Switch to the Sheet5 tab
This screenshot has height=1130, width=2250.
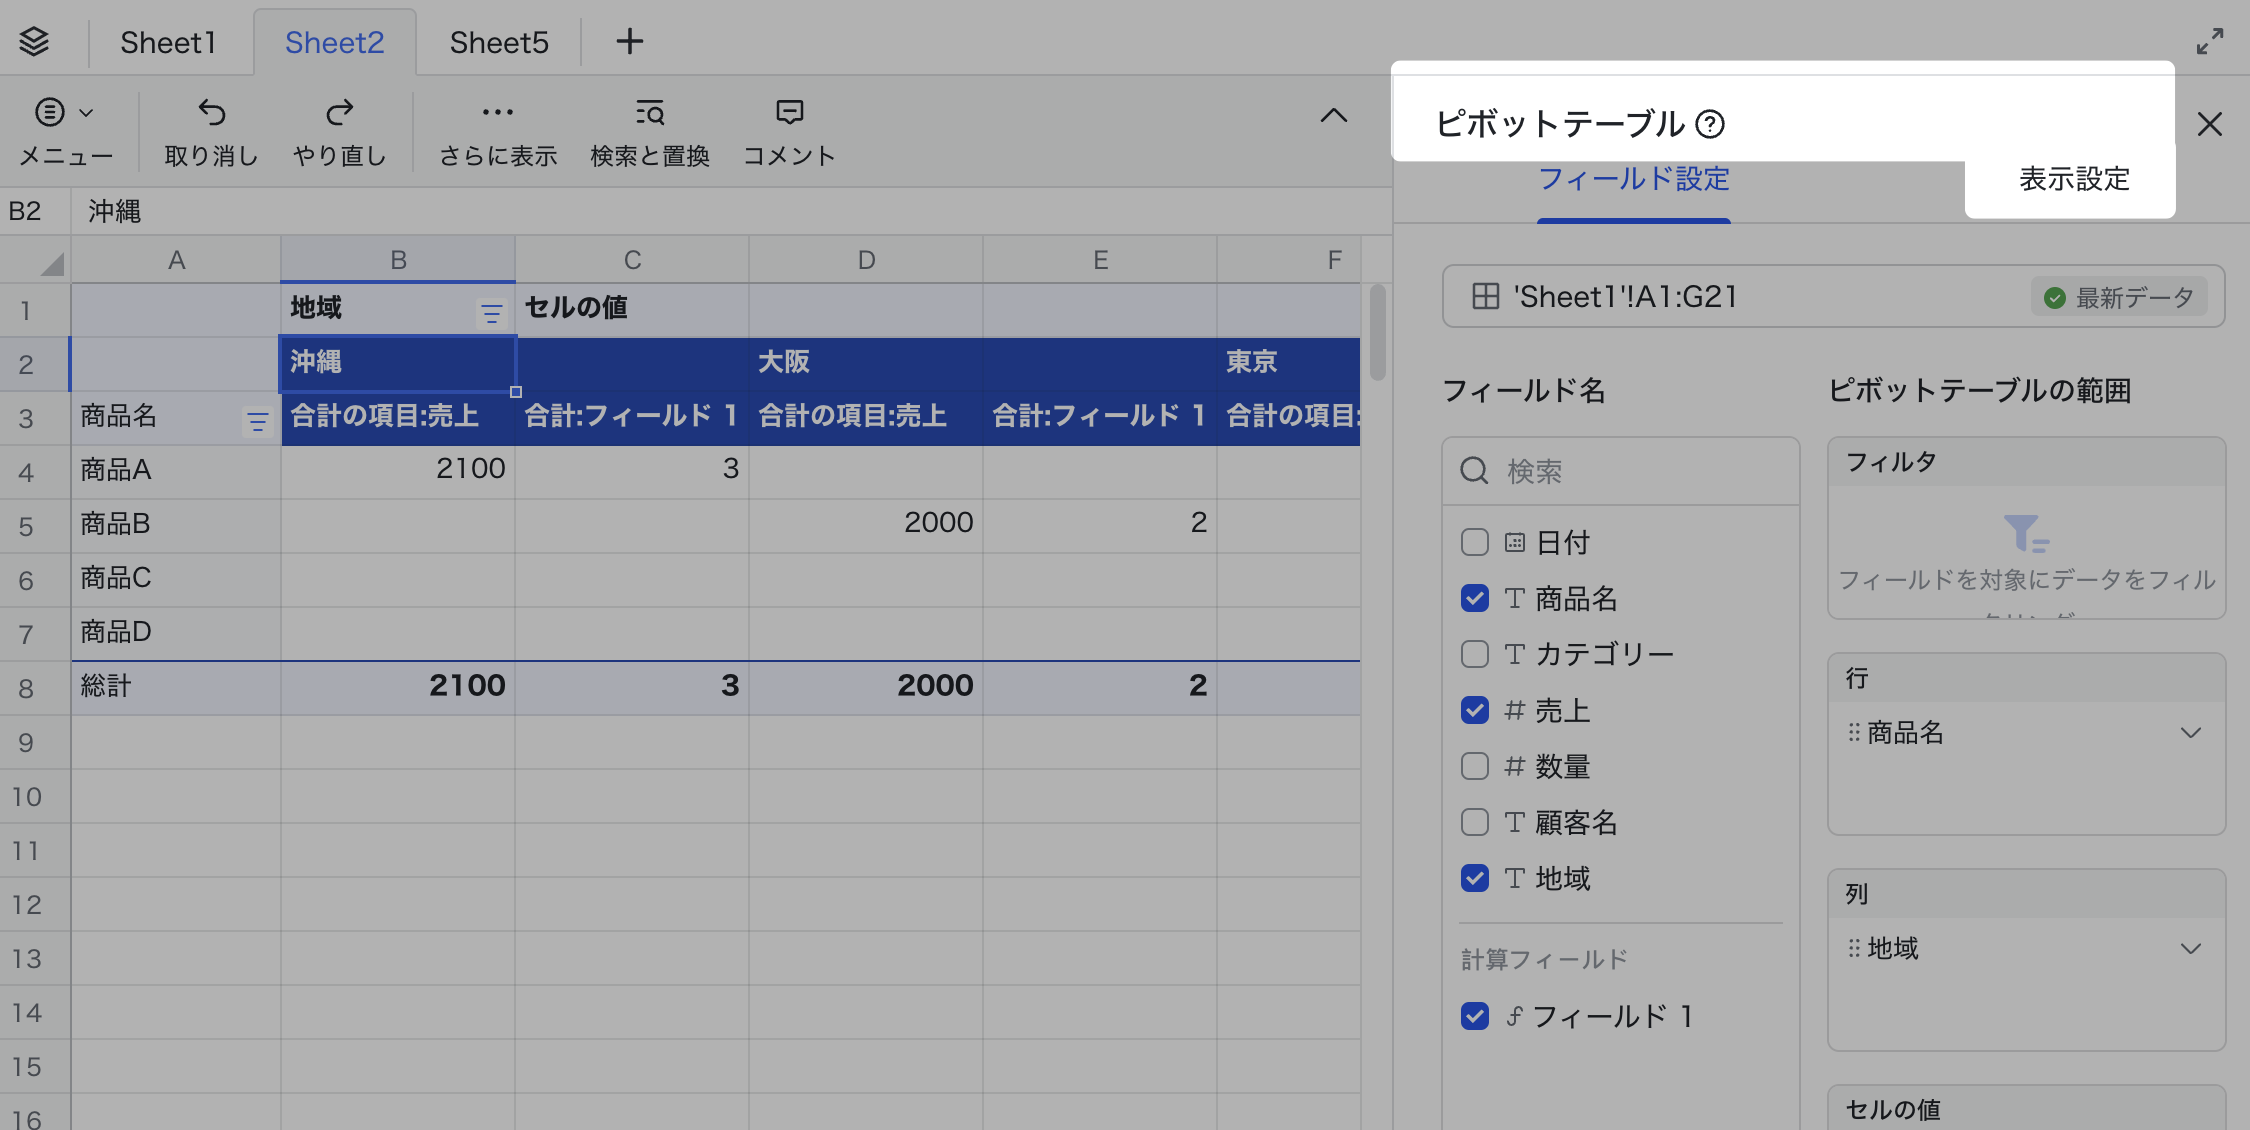tap(497, 42)
